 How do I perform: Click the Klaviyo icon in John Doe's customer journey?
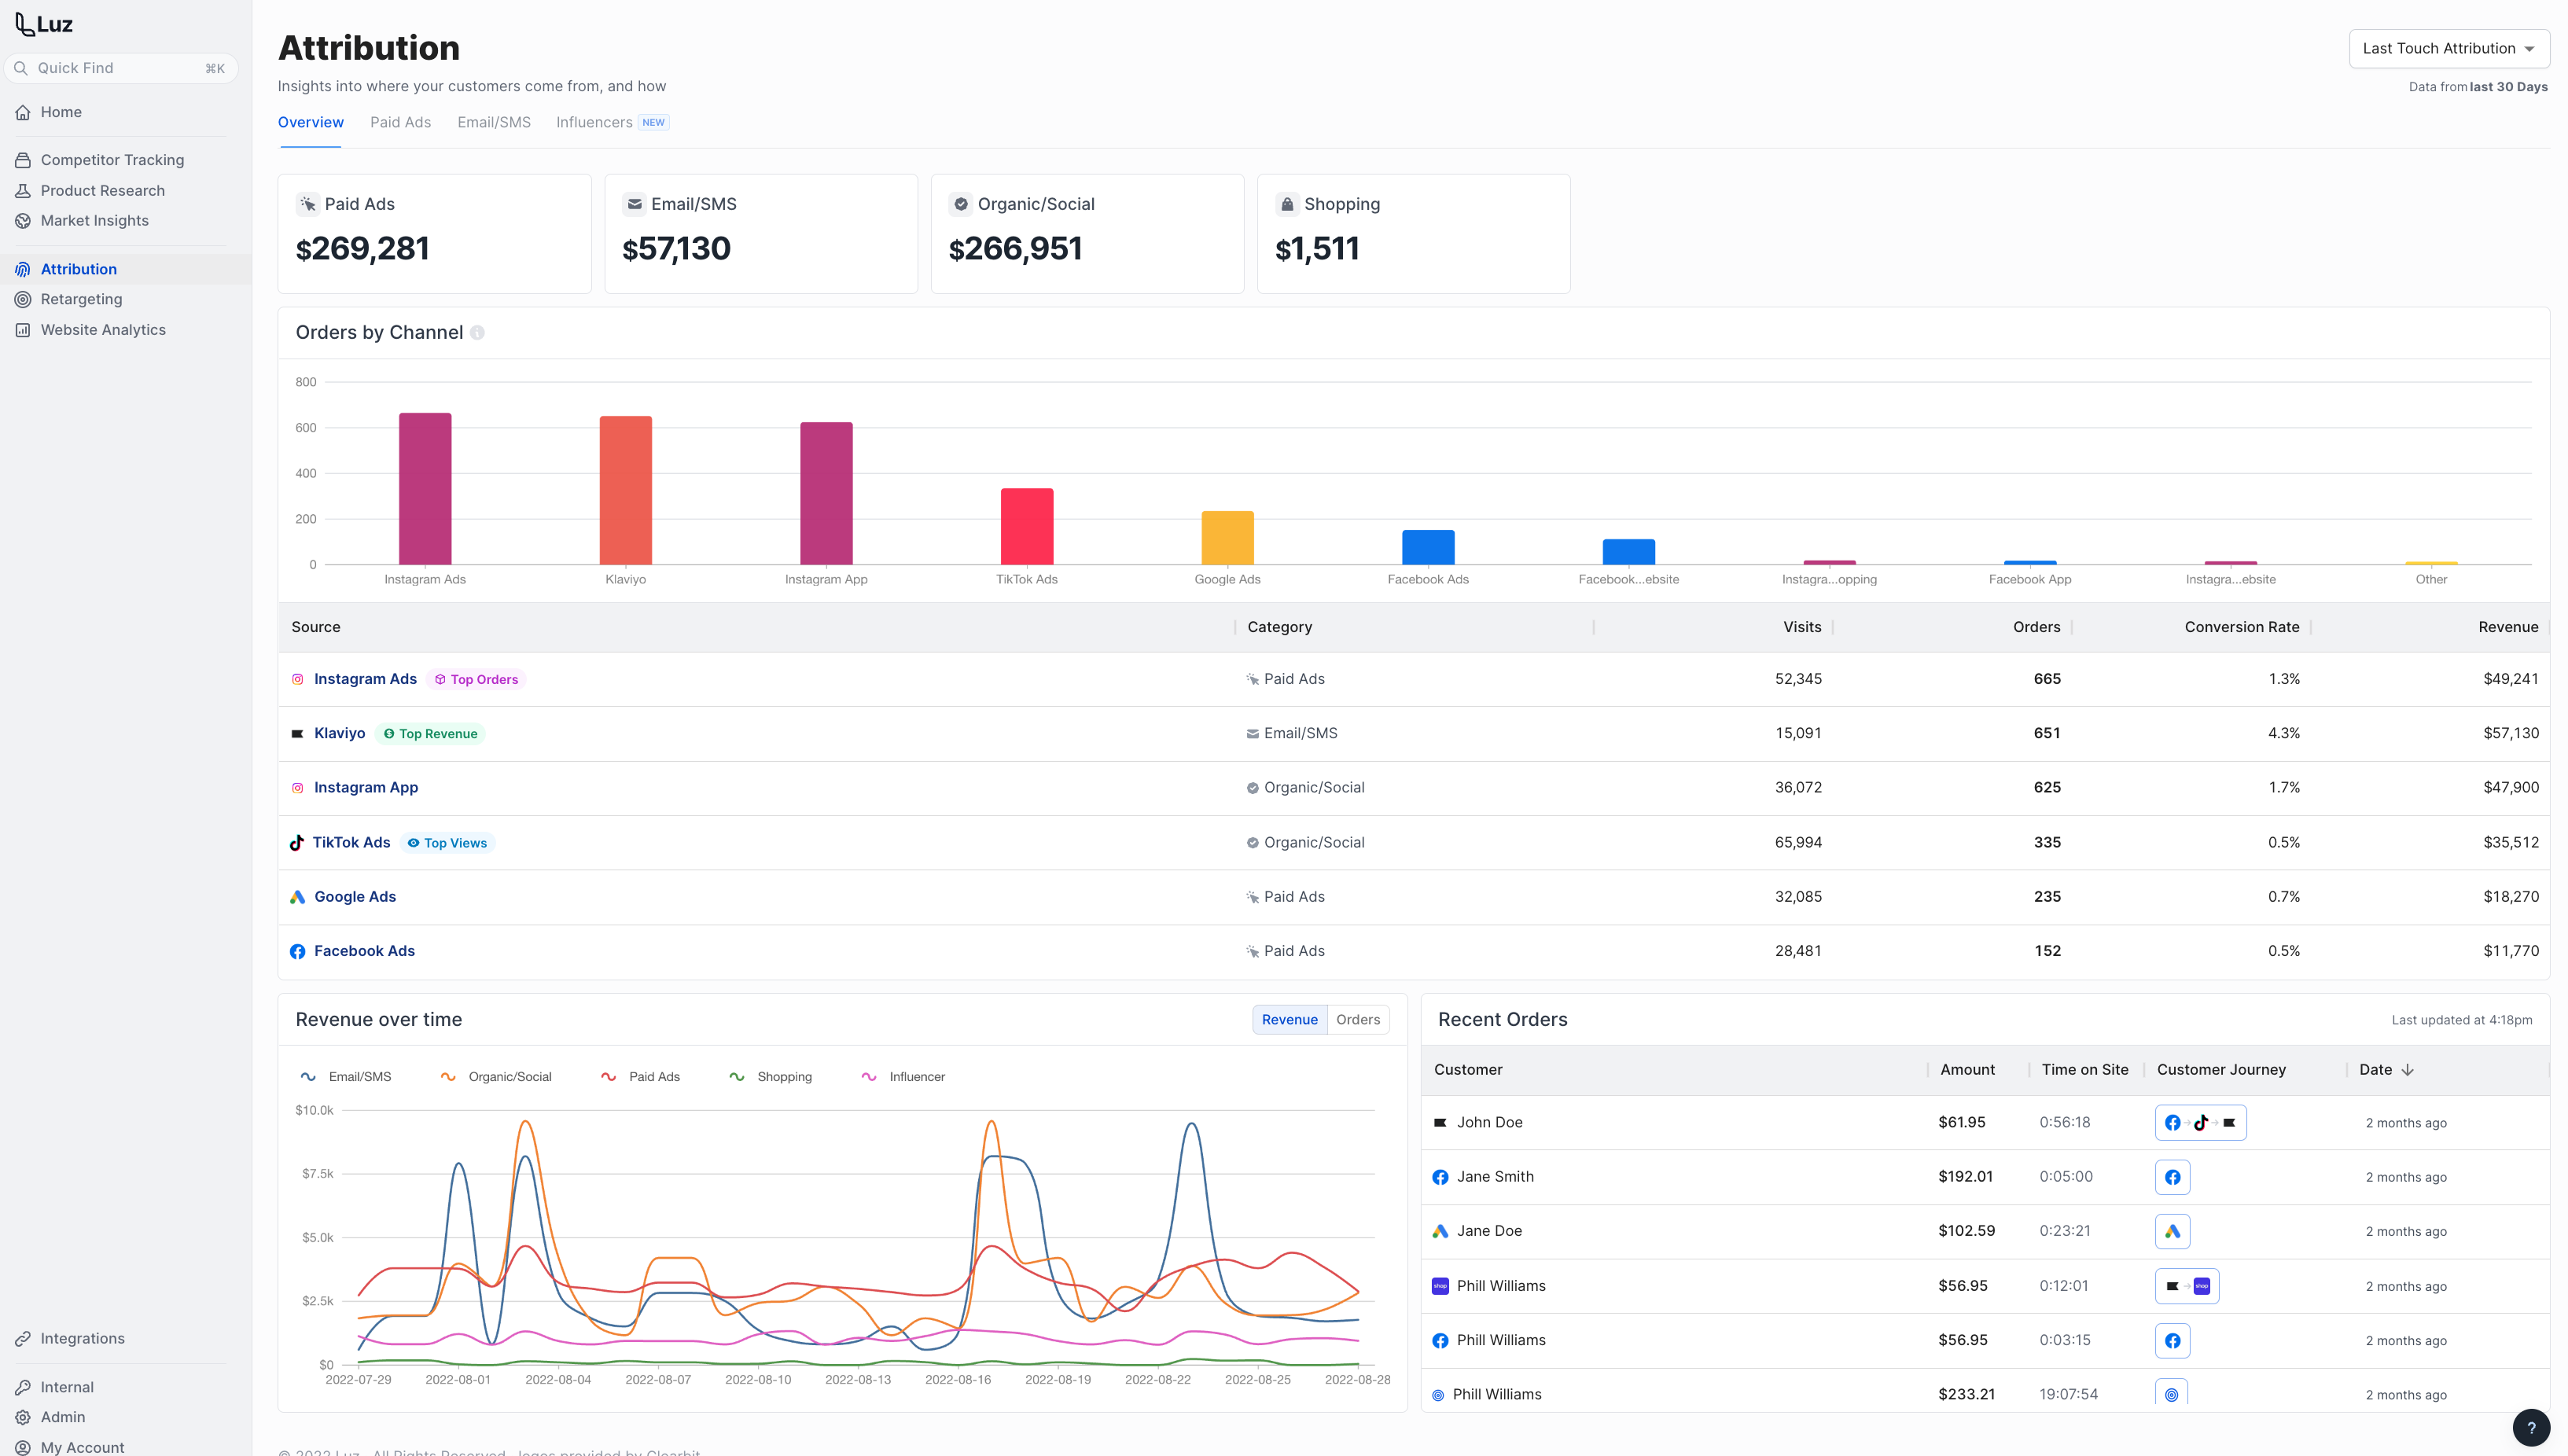pos(2229,1122)
